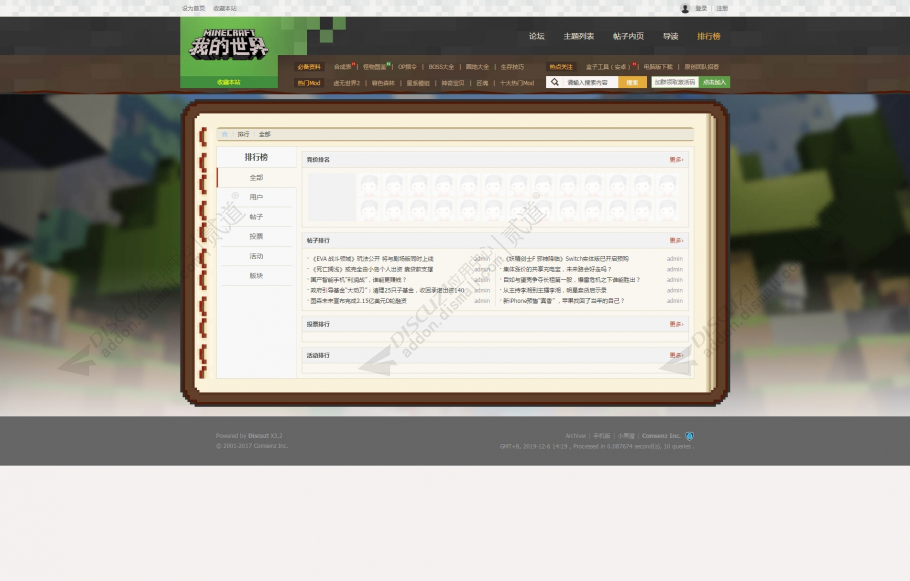Open the 国产智能手机 post
Image resolution: width=910 pixels, height=581 pixels.
pos(358,280)
